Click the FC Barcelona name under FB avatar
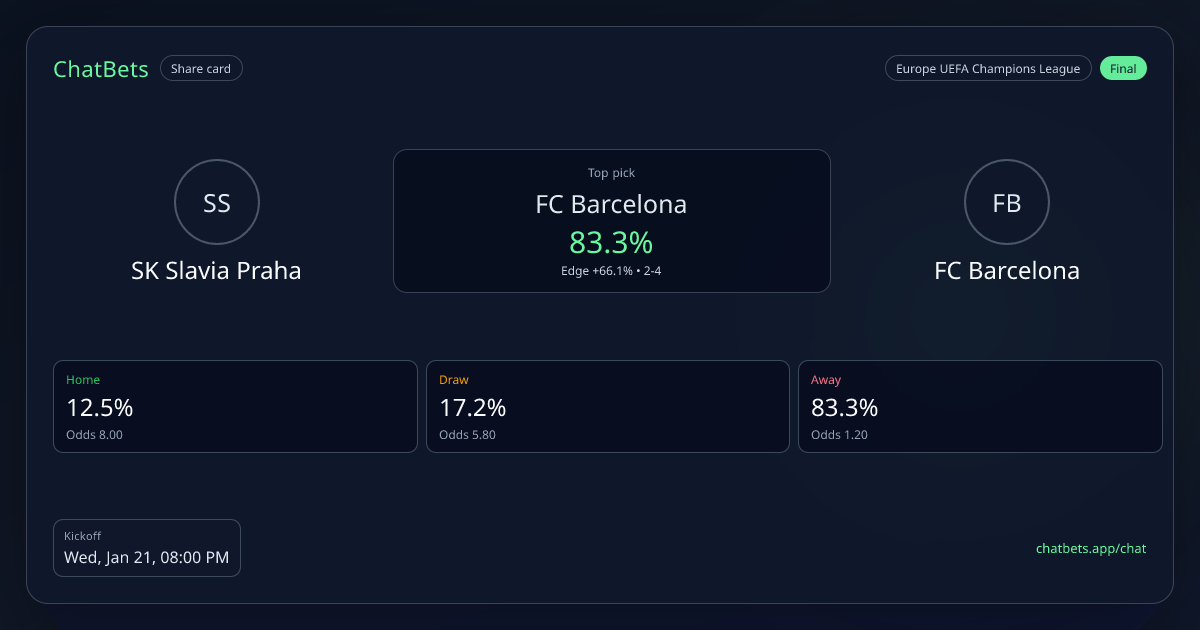 click(1006, 271)
